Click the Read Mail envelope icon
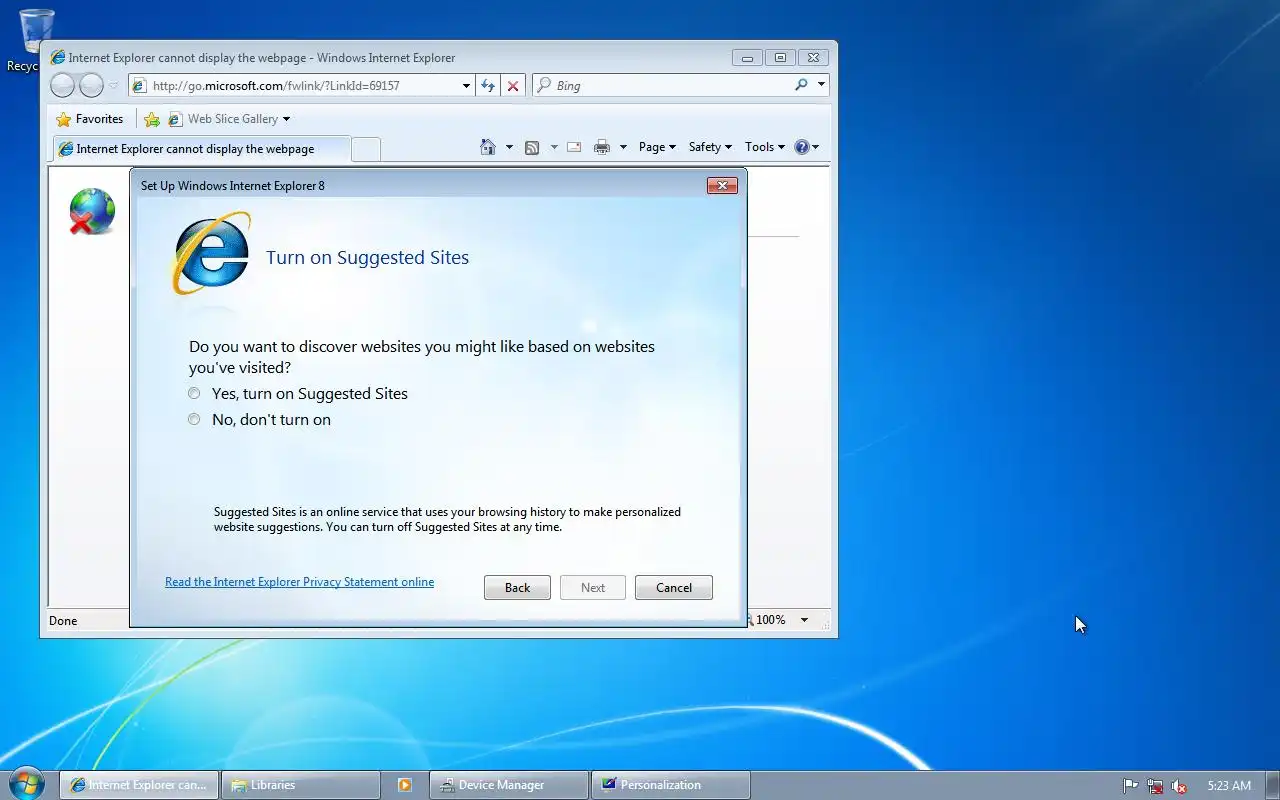This screenshot has height=800, width=1280. click(574, 147)
